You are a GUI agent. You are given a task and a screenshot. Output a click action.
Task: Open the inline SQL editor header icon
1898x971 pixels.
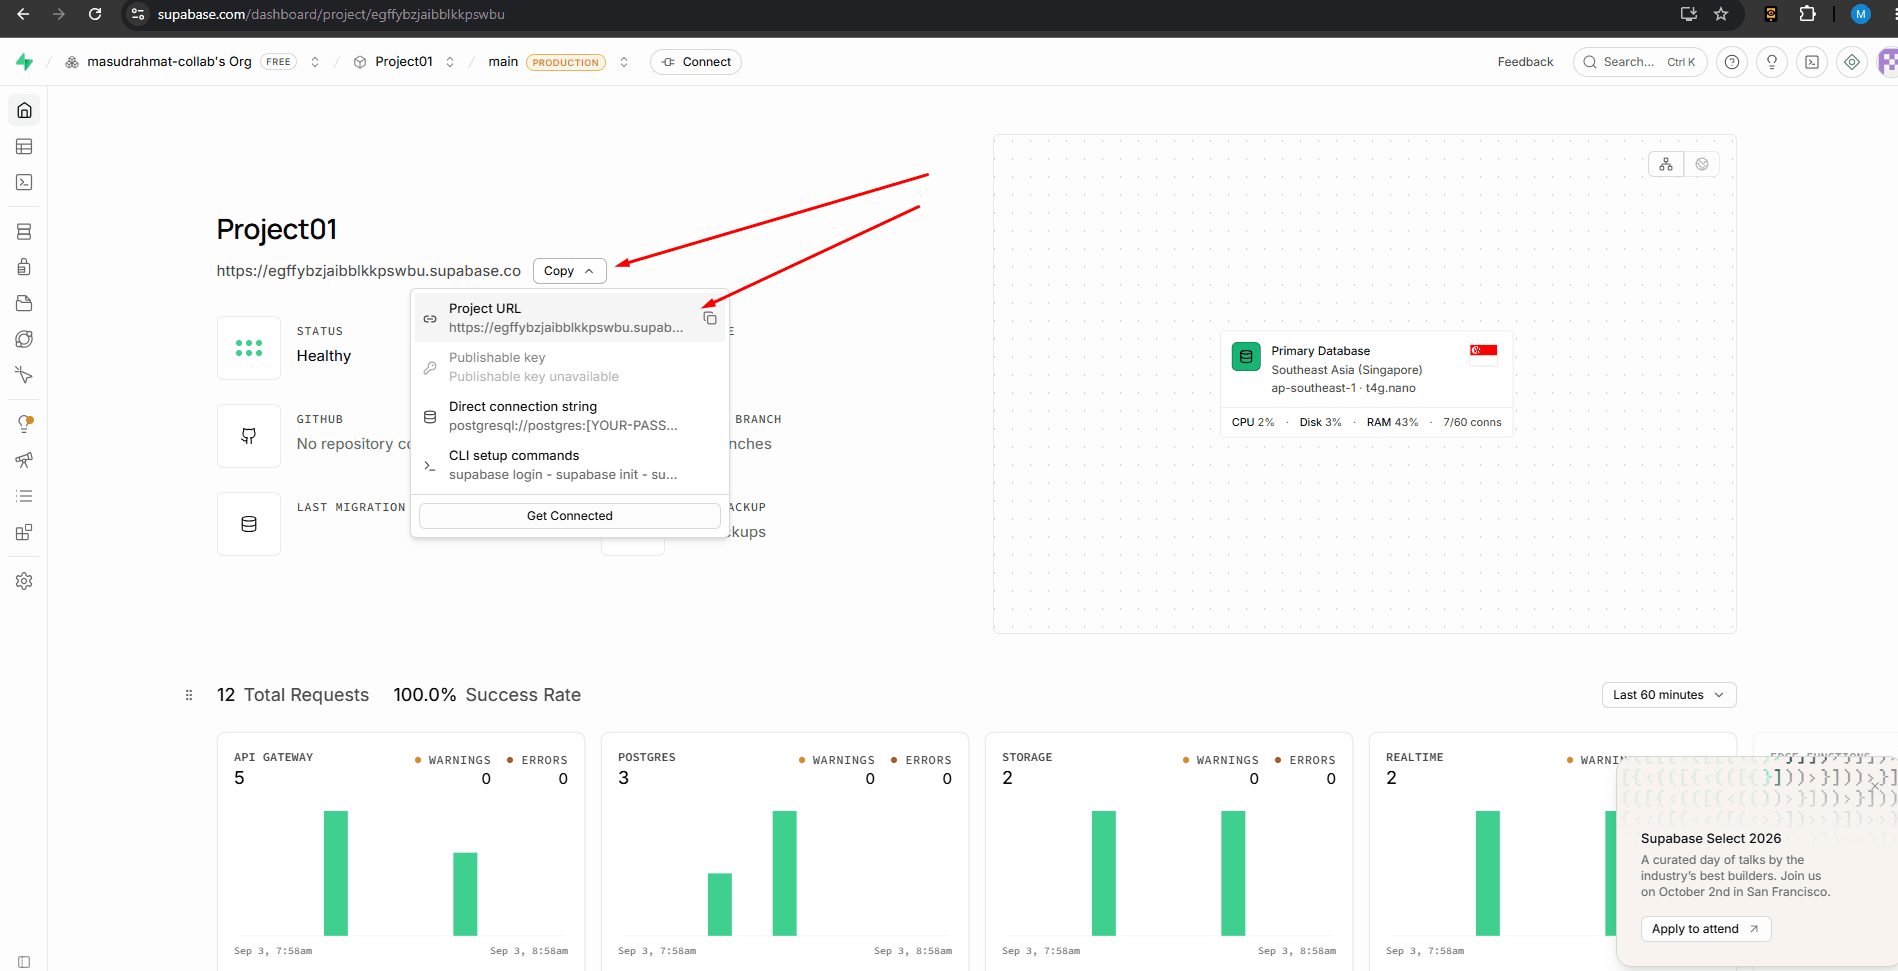coord(1812,62)
